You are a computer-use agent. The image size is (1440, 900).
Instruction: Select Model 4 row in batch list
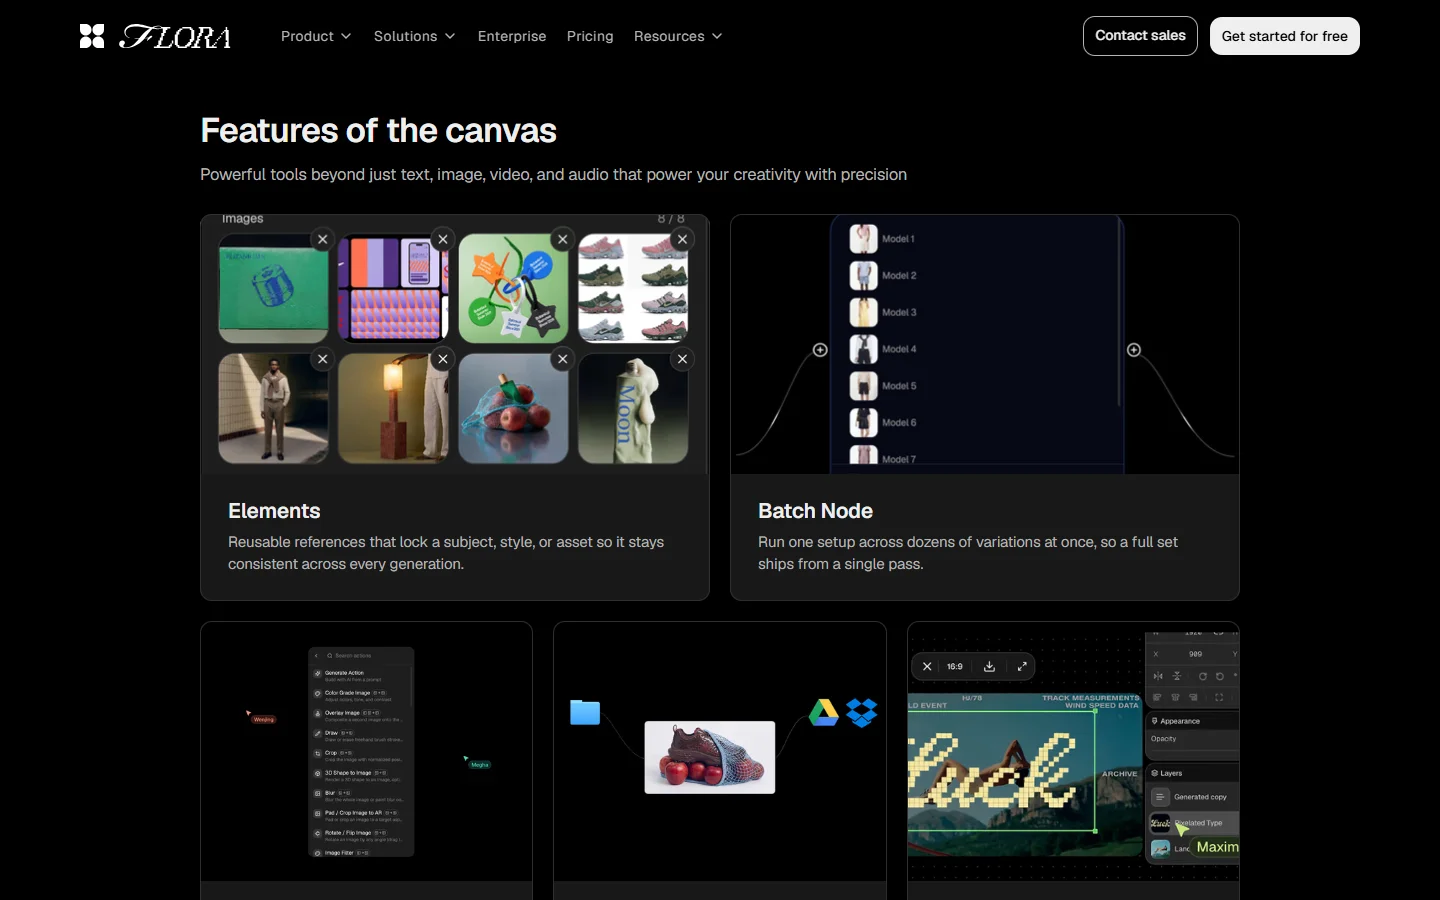[883, 349]
